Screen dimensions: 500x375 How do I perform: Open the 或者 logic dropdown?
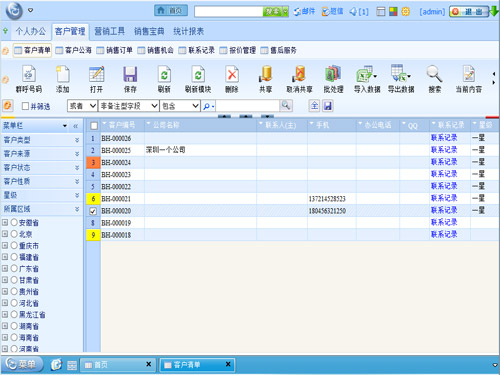coord(82,106)
